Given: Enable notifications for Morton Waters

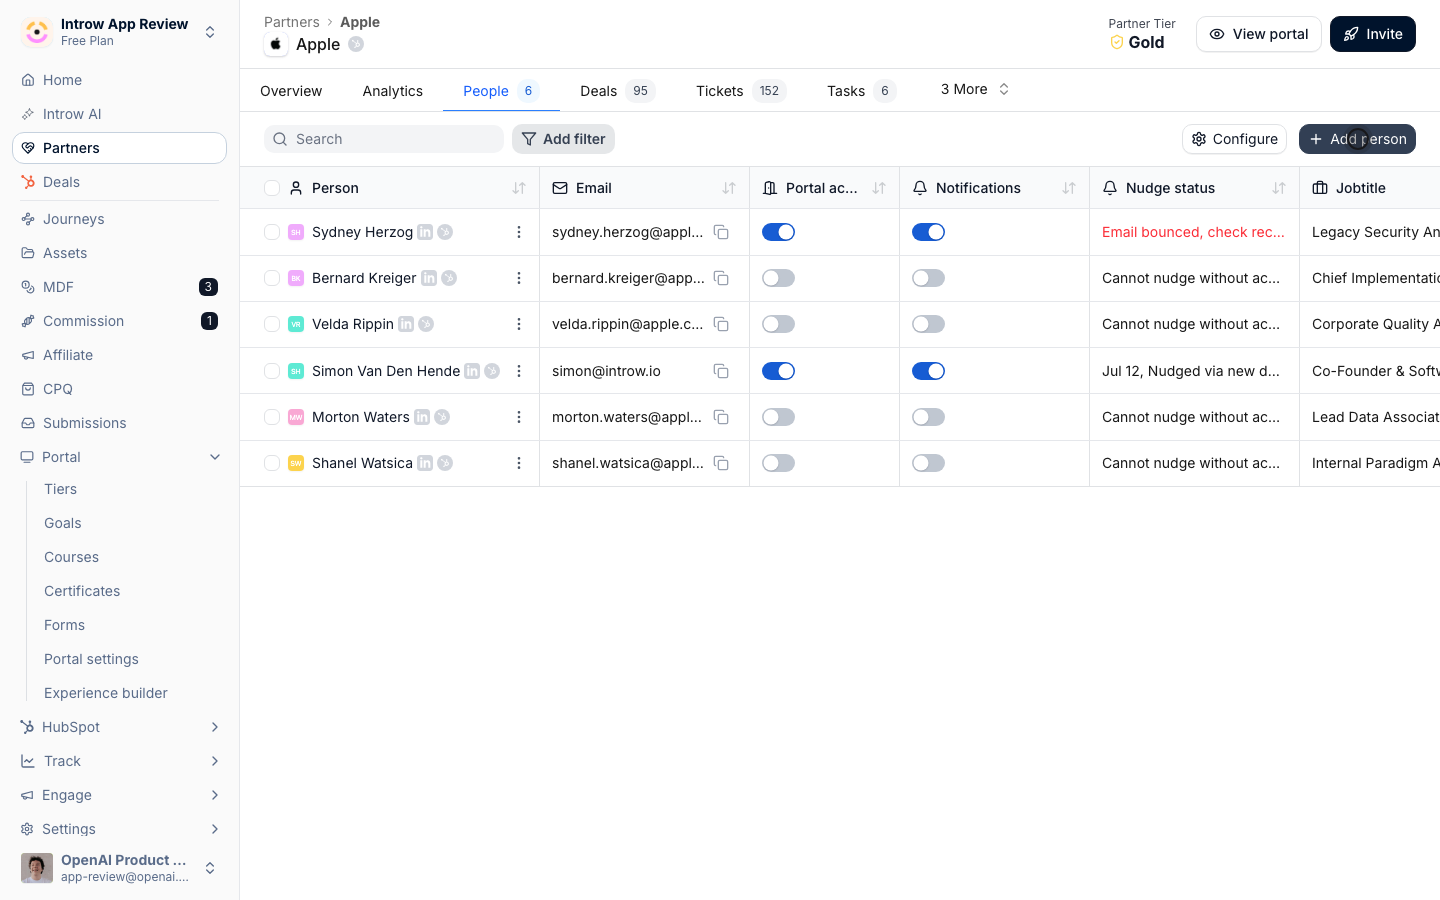Looking at the screenshot, I should (x=928, y=417).
